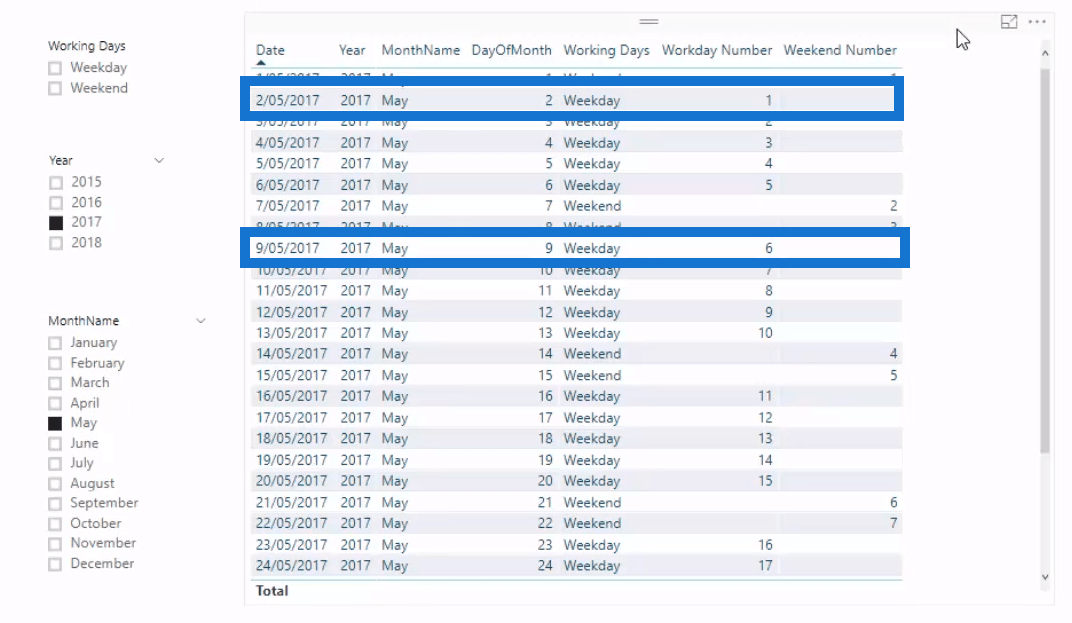Screen dimensions: 1072x623
Task: Check the Weekend filter checkbox
Action: pyautogui.click(x=55, y=88)
